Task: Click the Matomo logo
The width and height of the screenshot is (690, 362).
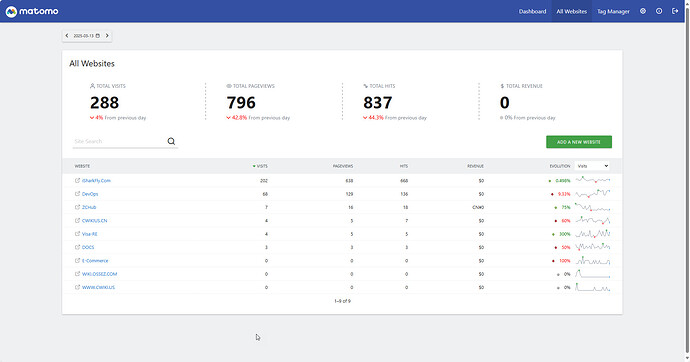Action: [32, 11]
